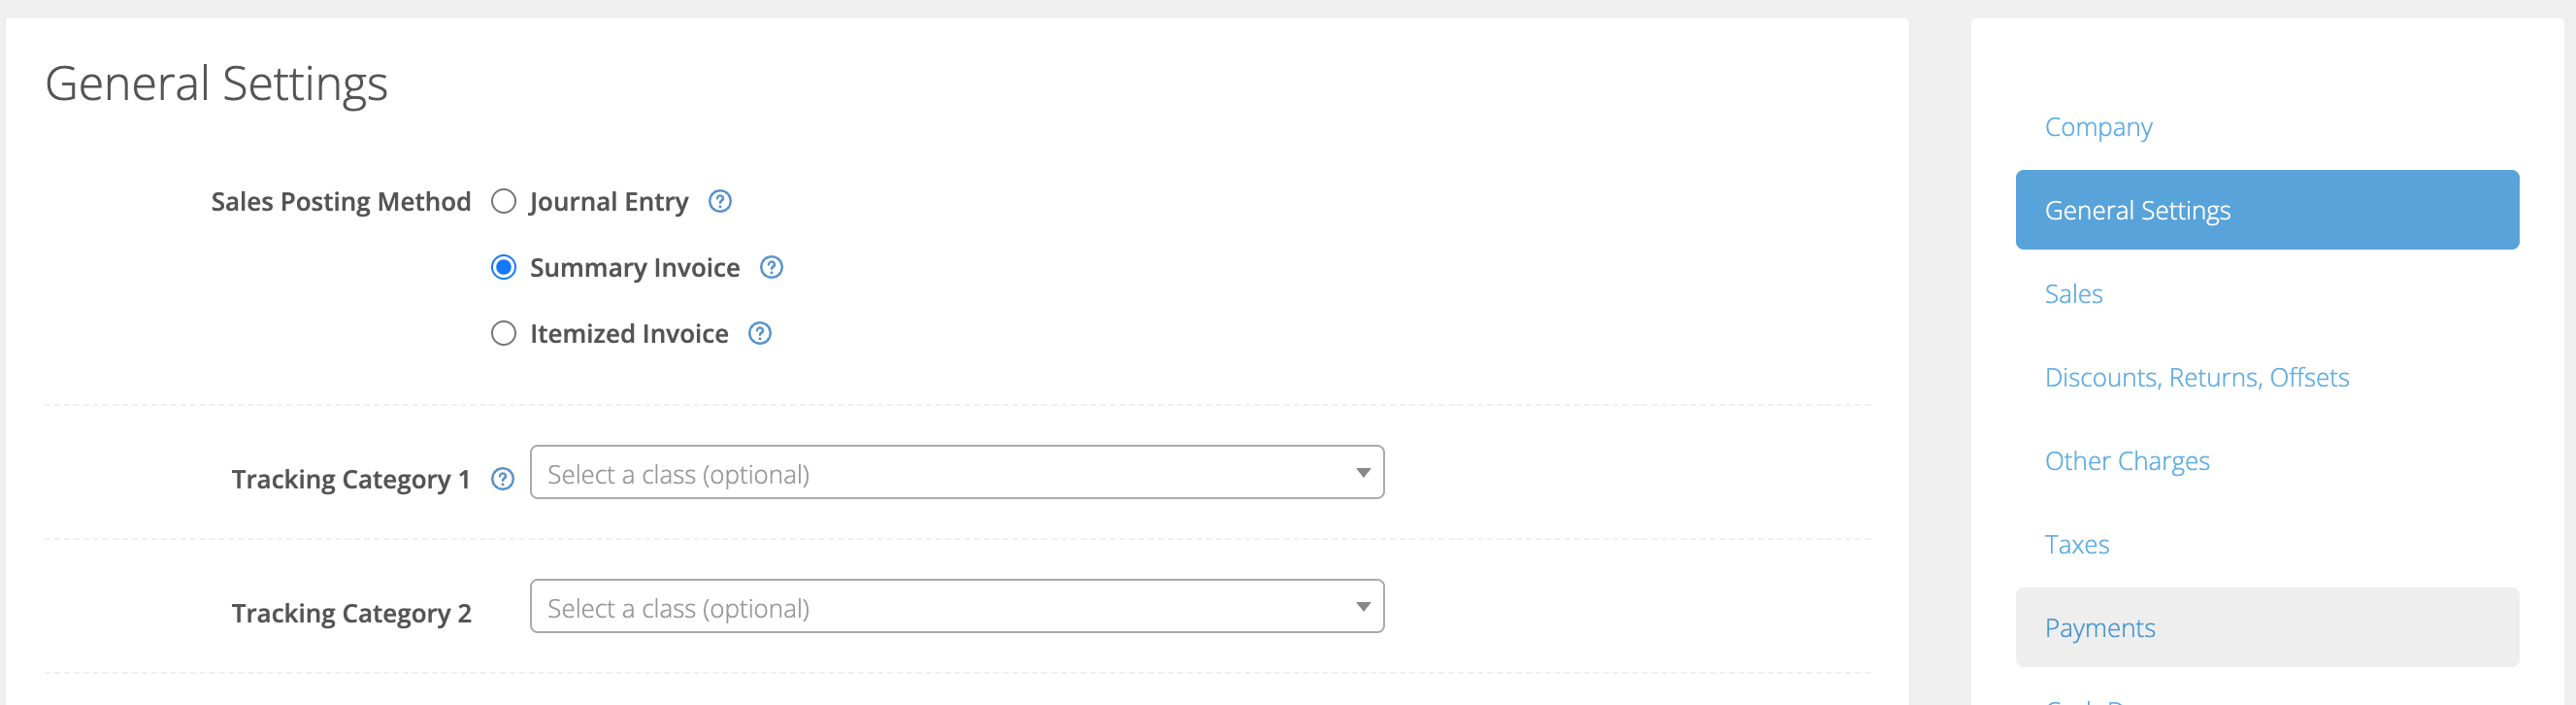2576x705 pixels.
Task: Open help icon for Tracking Category 1
Action: [x=502, y=479]
